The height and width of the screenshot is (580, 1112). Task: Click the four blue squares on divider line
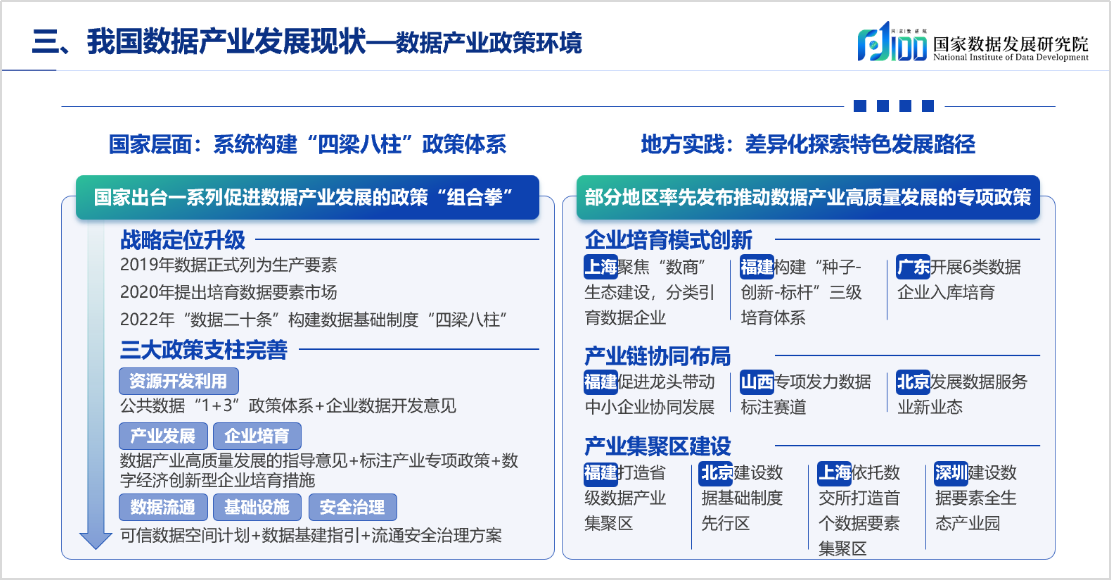click(884, 106)
